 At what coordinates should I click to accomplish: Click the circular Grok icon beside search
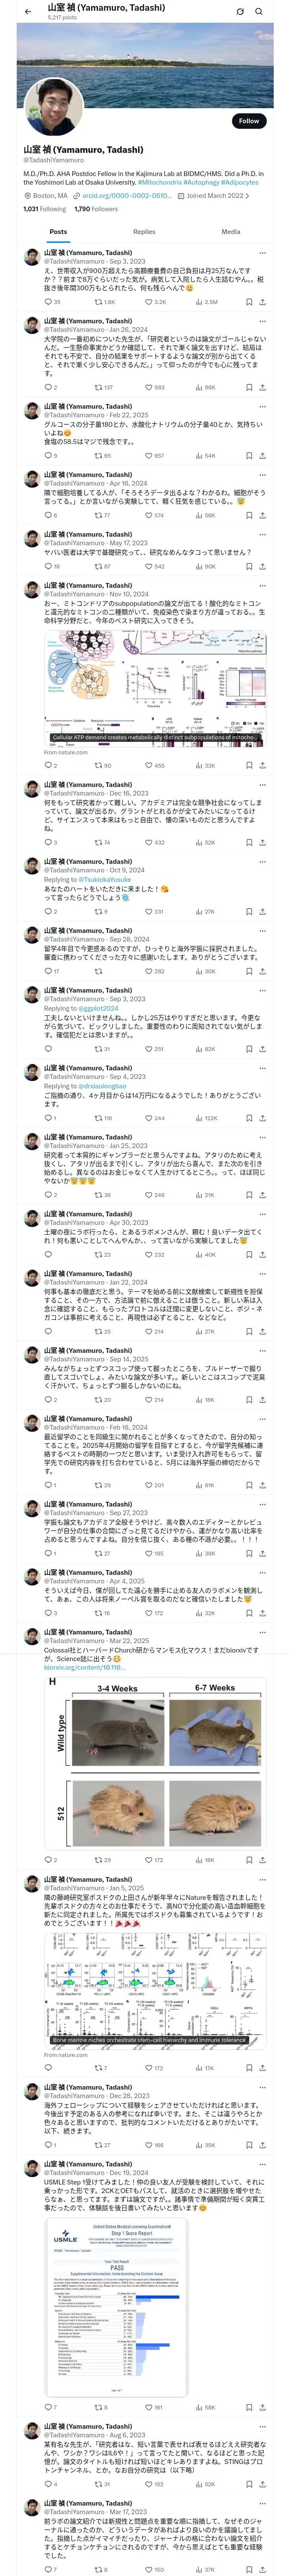240,11
